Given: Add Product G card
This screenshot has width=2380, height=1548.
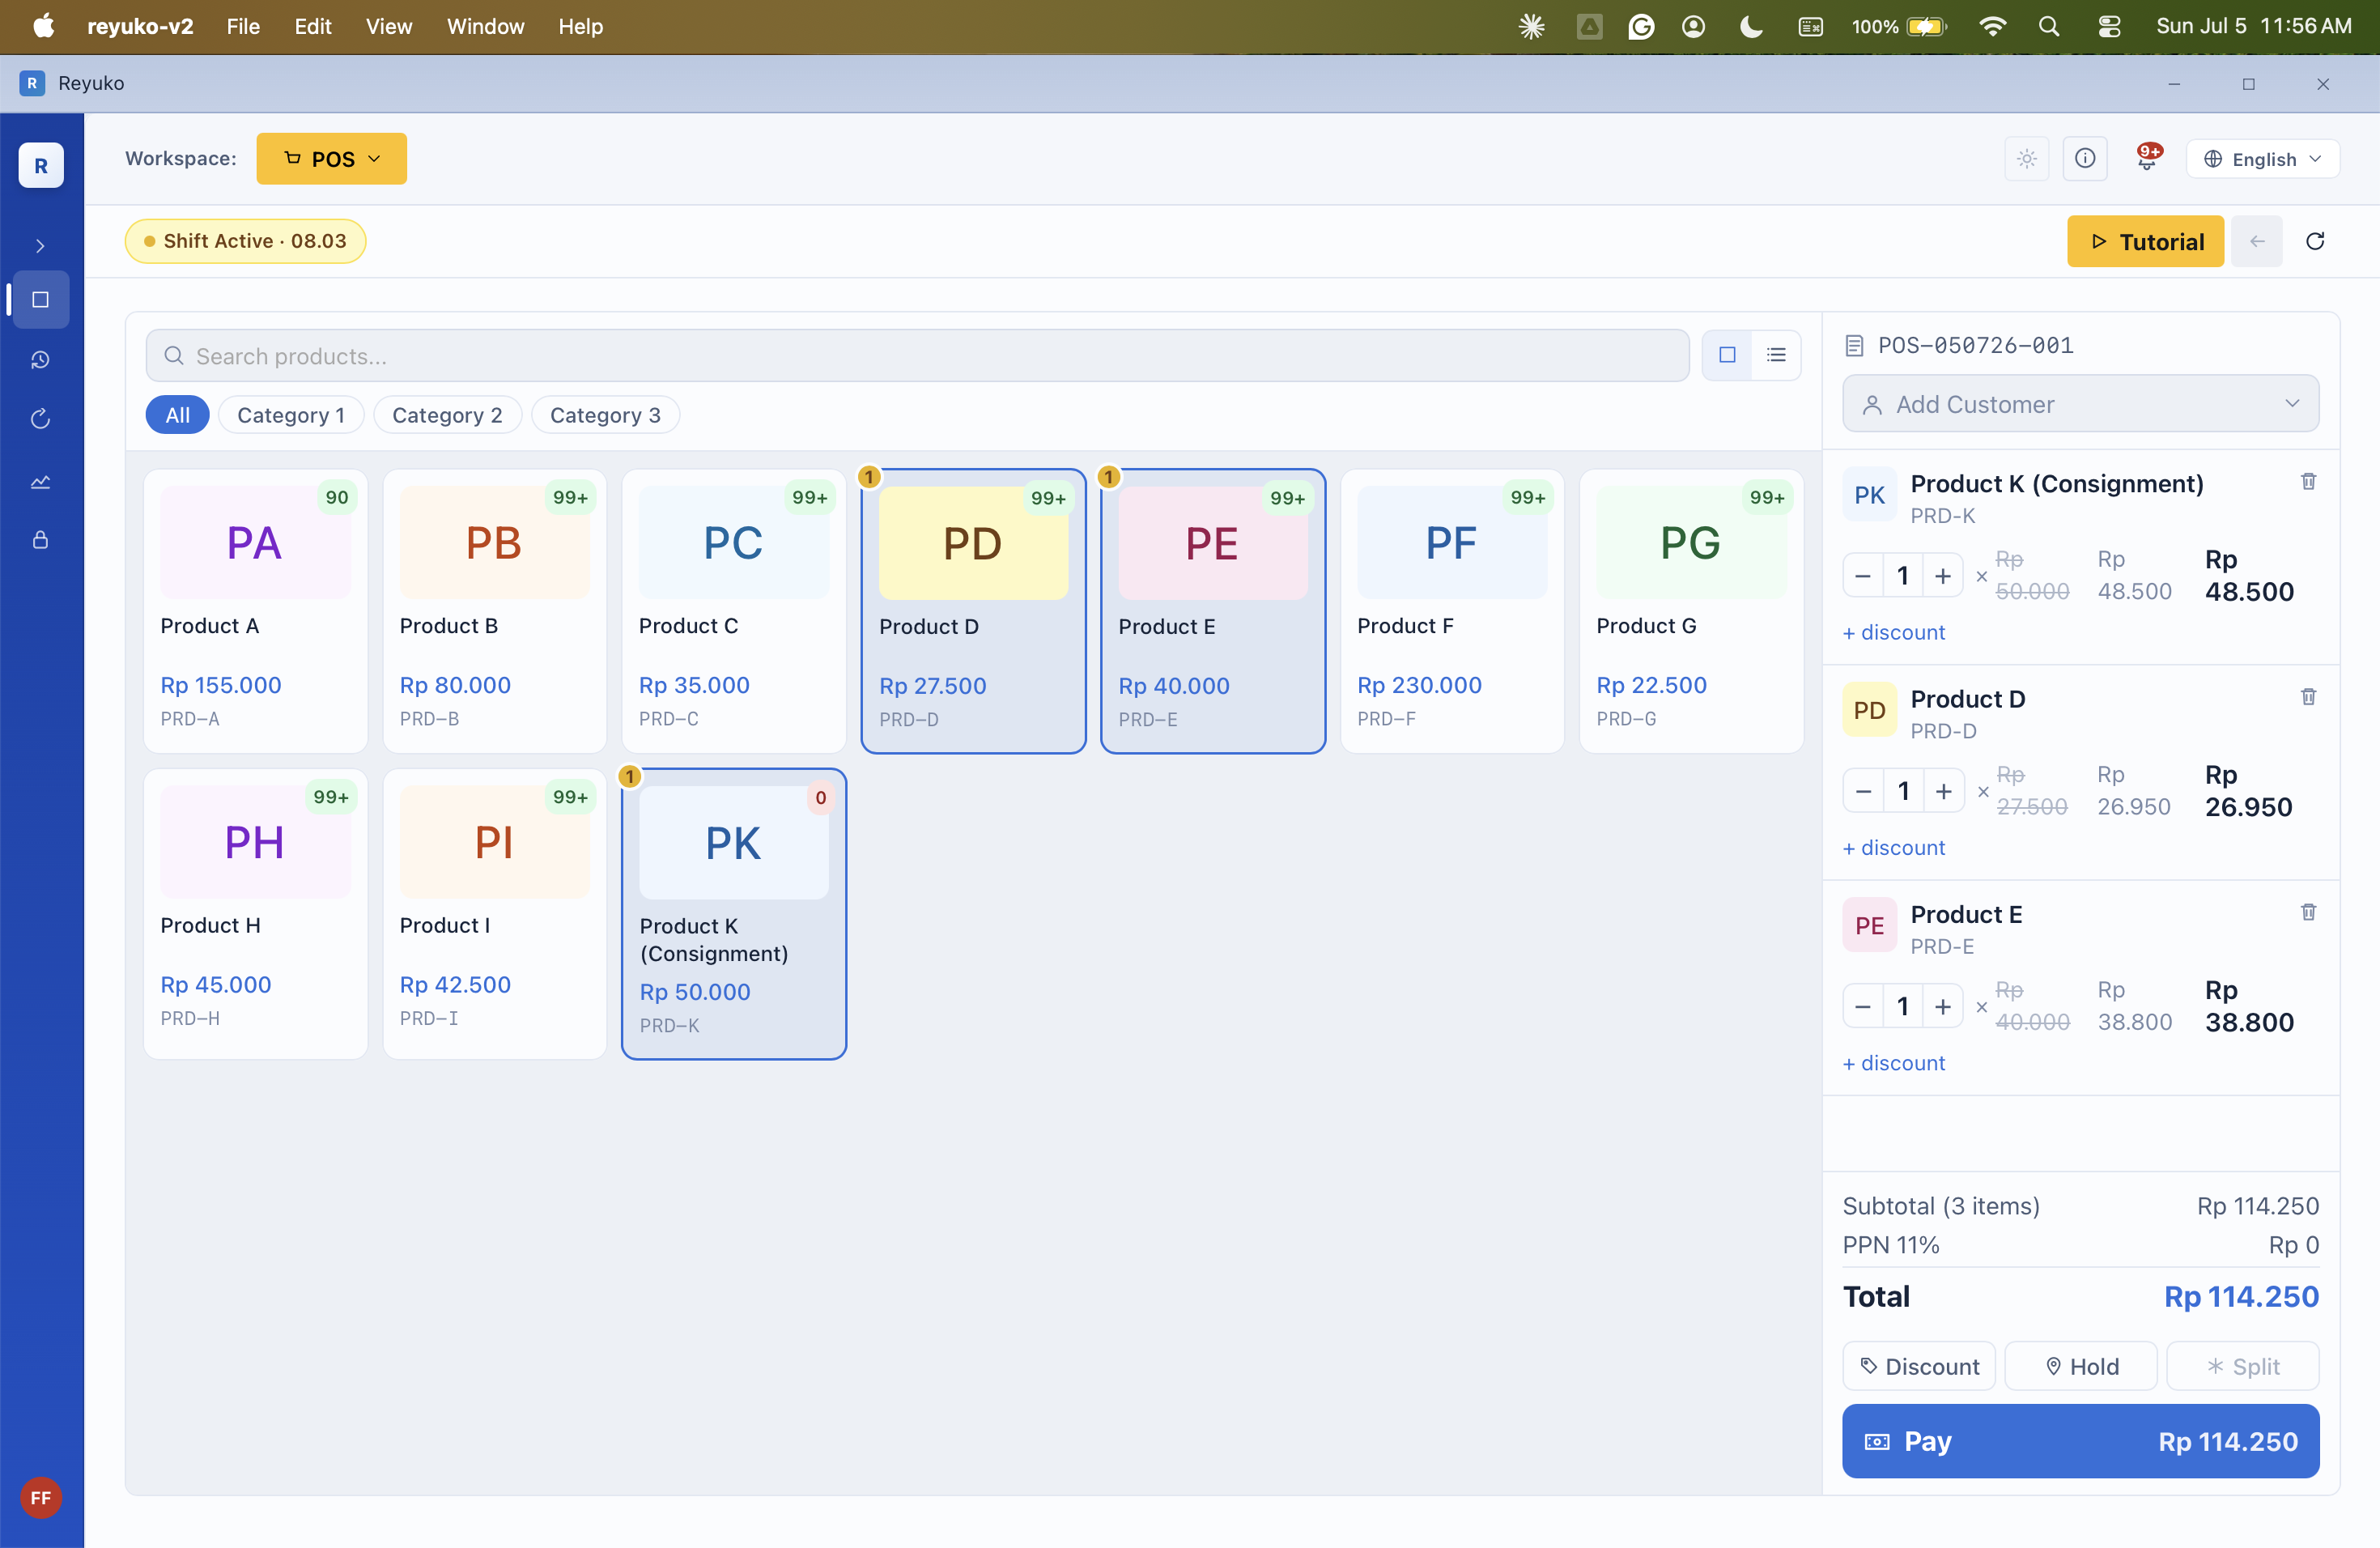Looking at the screenshot, I should pos(1691,611).
